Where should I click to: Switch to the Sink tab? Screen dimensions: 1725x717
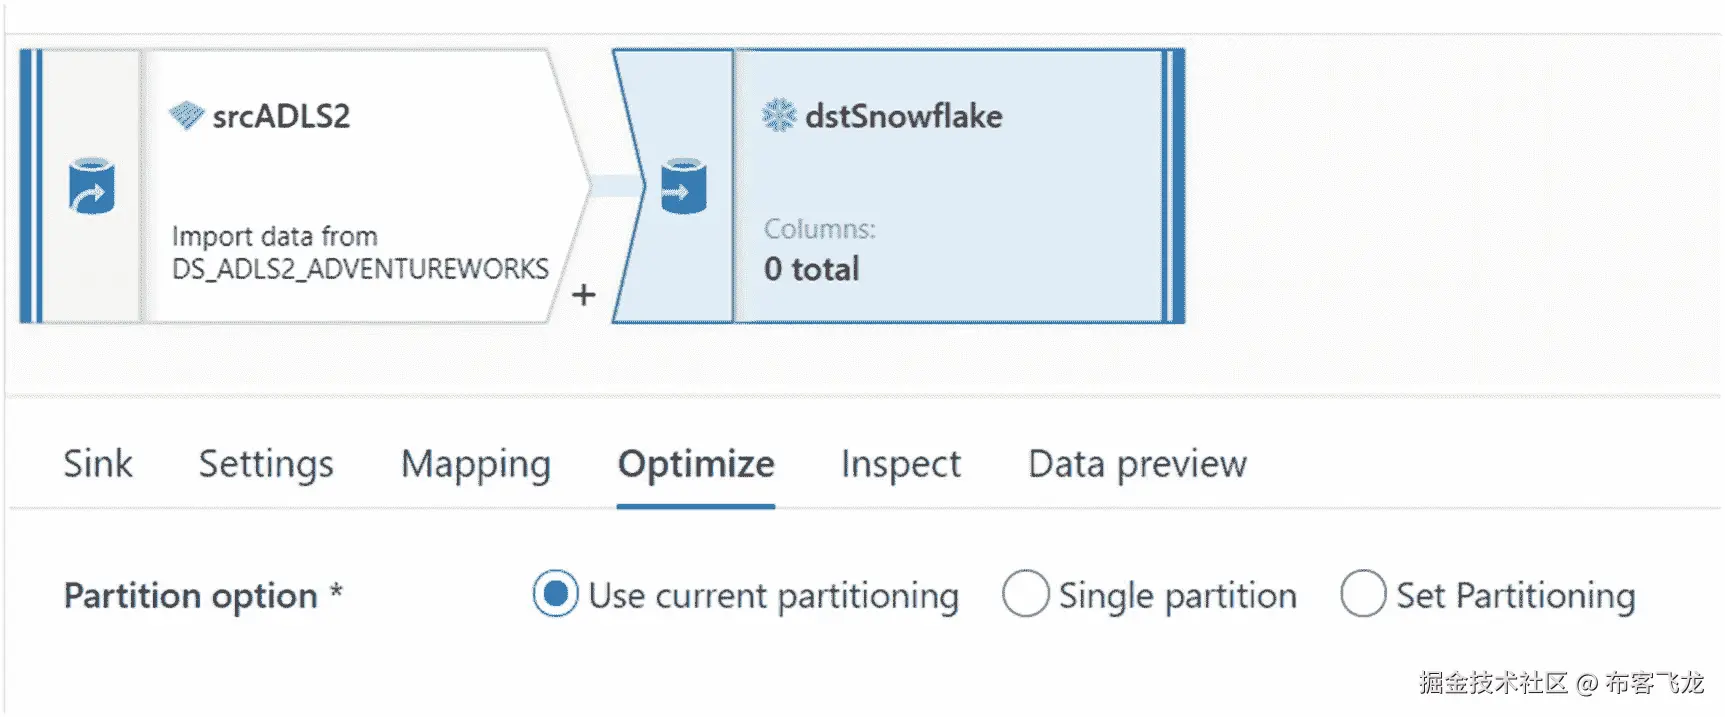(98, 464)
